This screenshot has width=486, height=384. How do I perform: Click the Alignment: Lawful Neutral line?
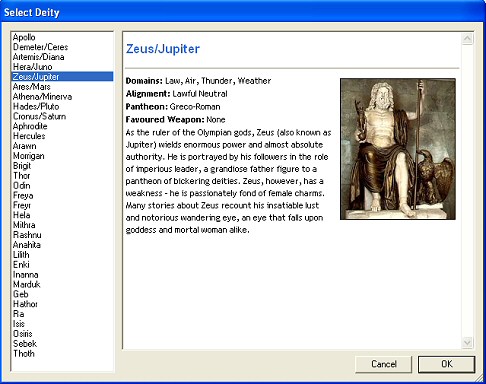[176, 94]
